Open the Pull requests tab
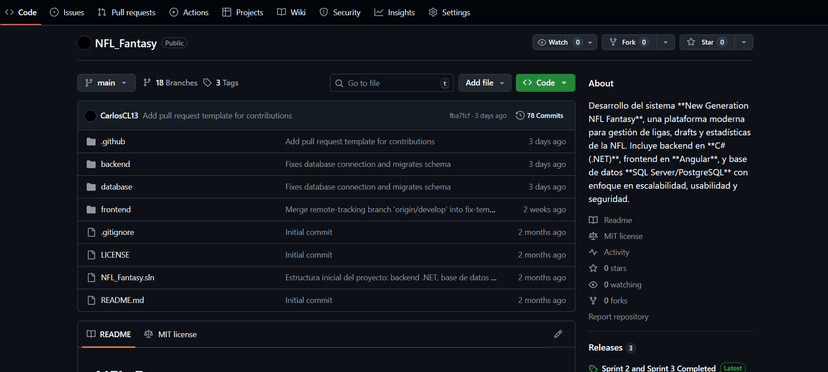The image size is (828, 372). pyautogui.click(x=127, y=12)
